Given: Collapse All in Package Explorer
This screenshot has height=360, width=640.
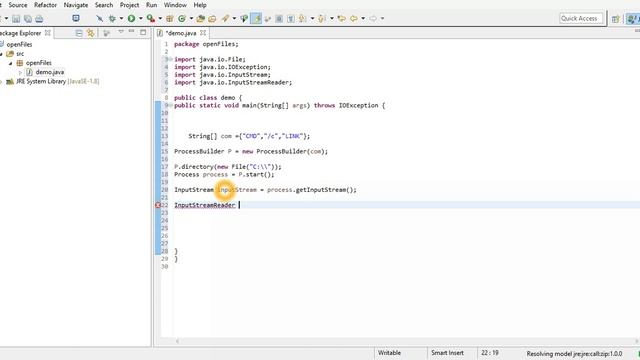Looking at the screenshot, I should click(x=79, y=33).
